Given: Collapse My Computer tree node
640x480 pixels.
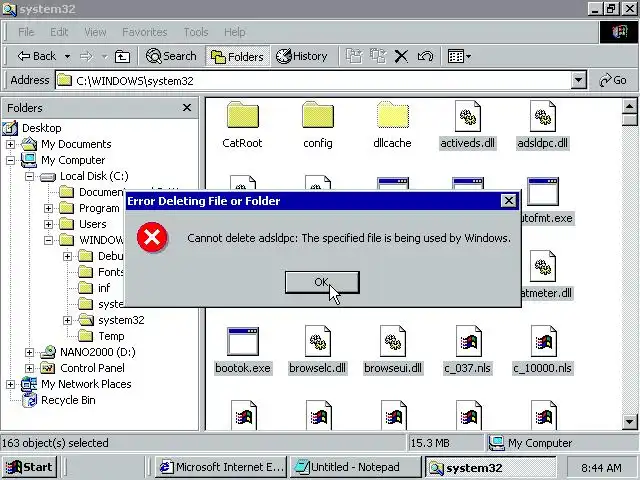Looking at the screenshot, I should pyautogui.click(x=10, y=160).
